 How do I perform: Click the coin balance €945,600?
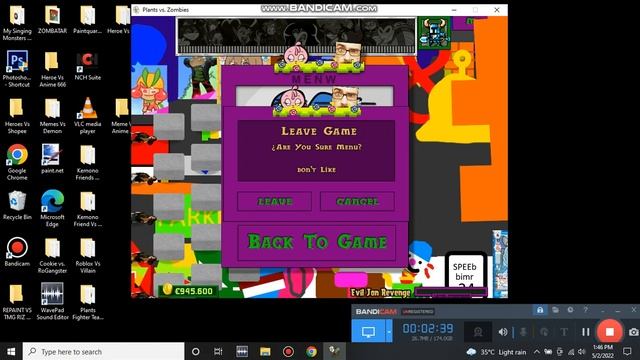coord(188,291)
